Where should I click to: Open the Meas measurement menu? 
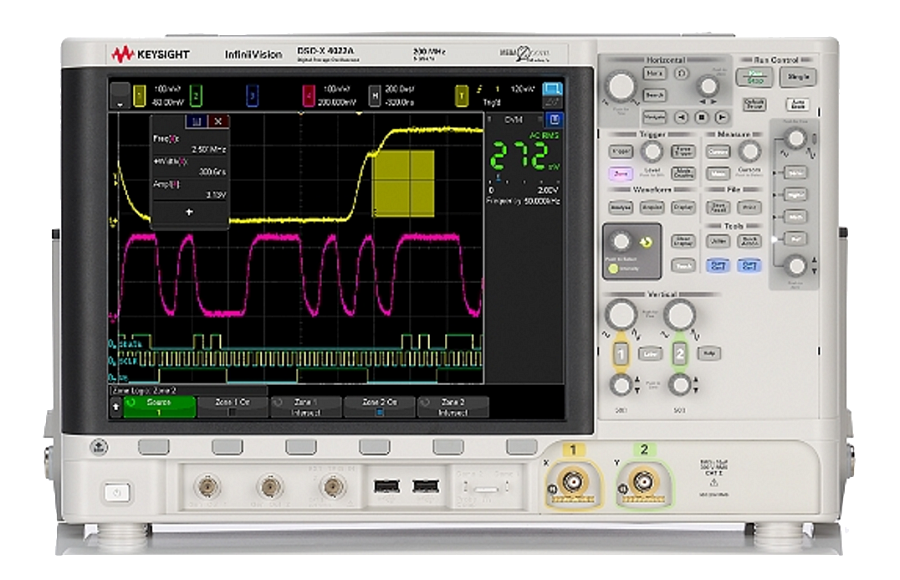(718, 173)
